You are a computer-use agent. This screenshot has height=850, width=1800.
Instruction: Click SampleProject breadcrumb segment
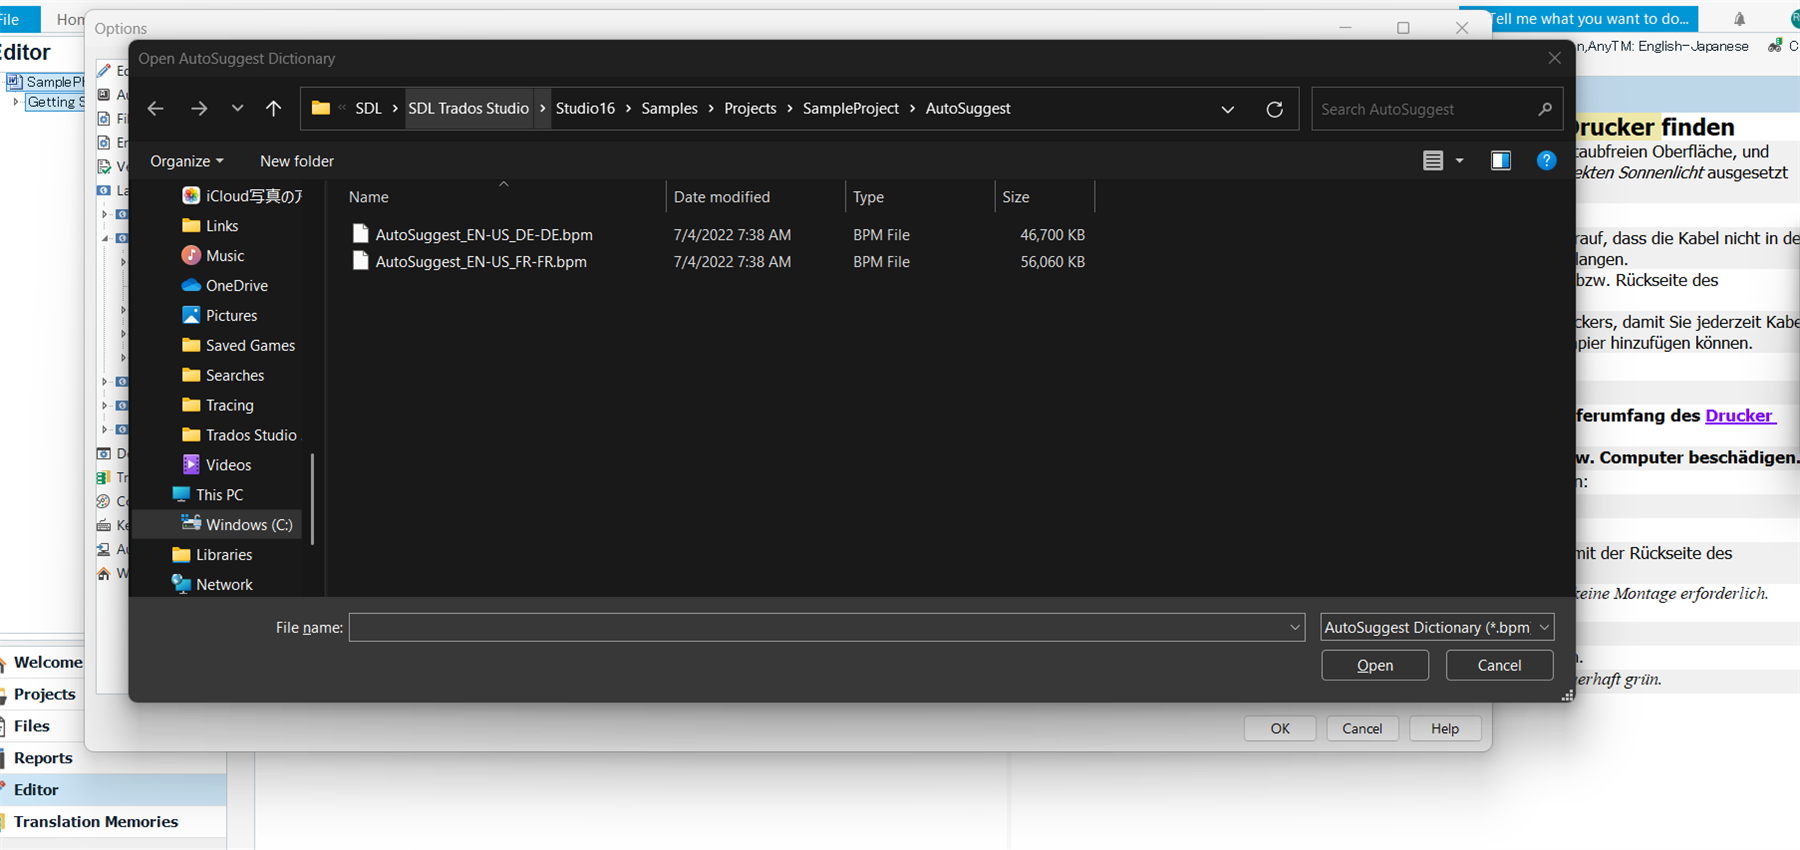click(x=850, y=109)
